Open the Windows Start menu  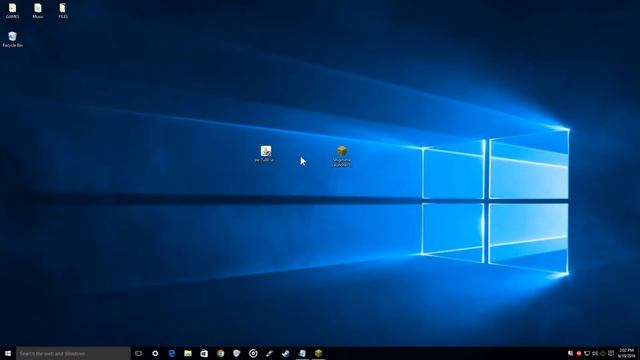click(x=8, y=353)
